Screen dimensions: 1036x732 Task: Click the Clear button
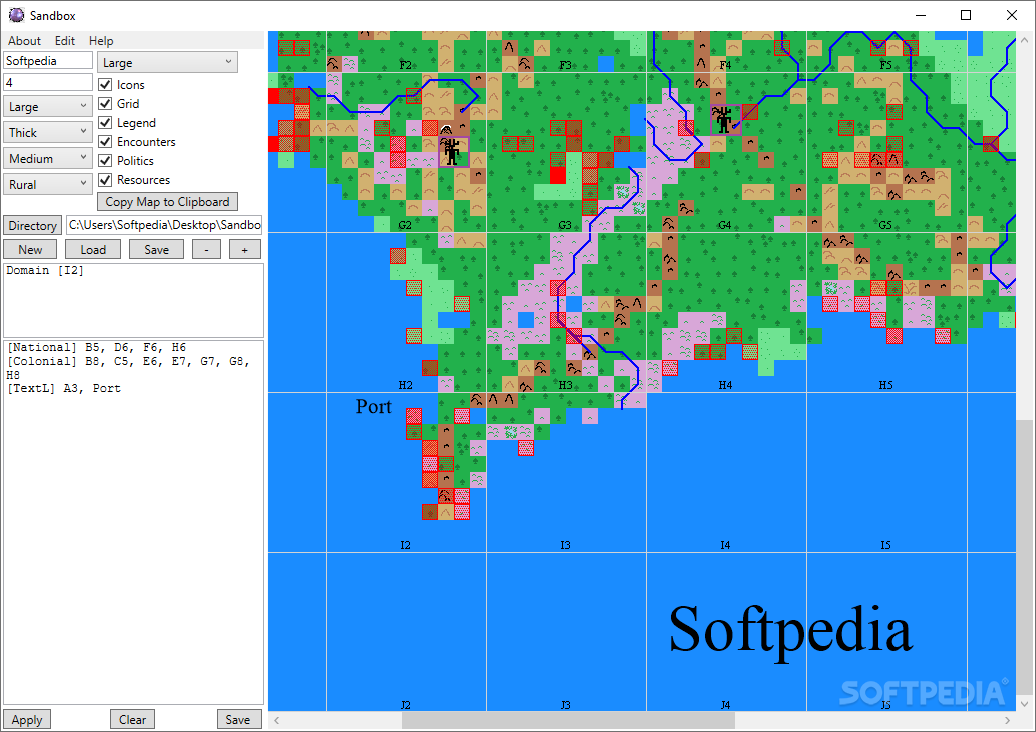coord(132,719)
